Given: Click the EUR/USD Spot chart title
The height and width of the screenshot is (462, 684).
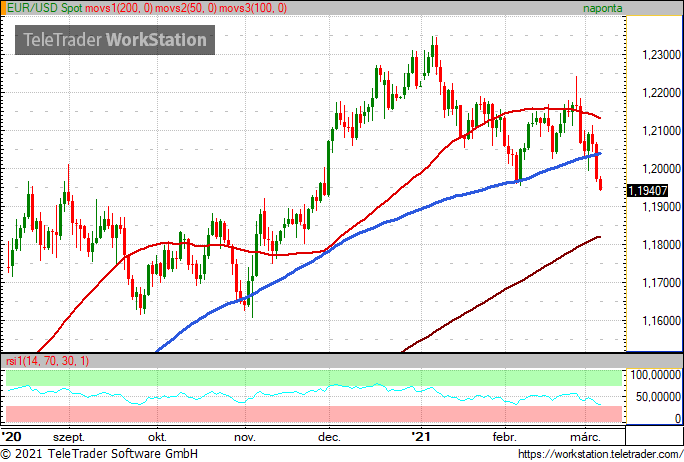Looking at the screenshot, I should (x=45, y=8).
